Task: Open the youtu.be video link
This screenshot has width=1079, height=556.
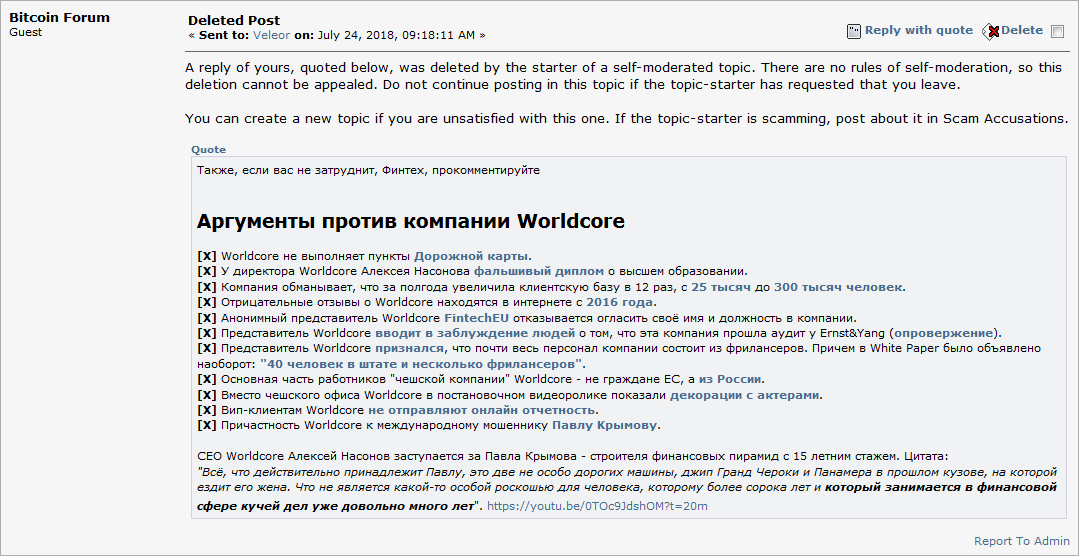Action: pyautogui.click(x=597, y=506)
